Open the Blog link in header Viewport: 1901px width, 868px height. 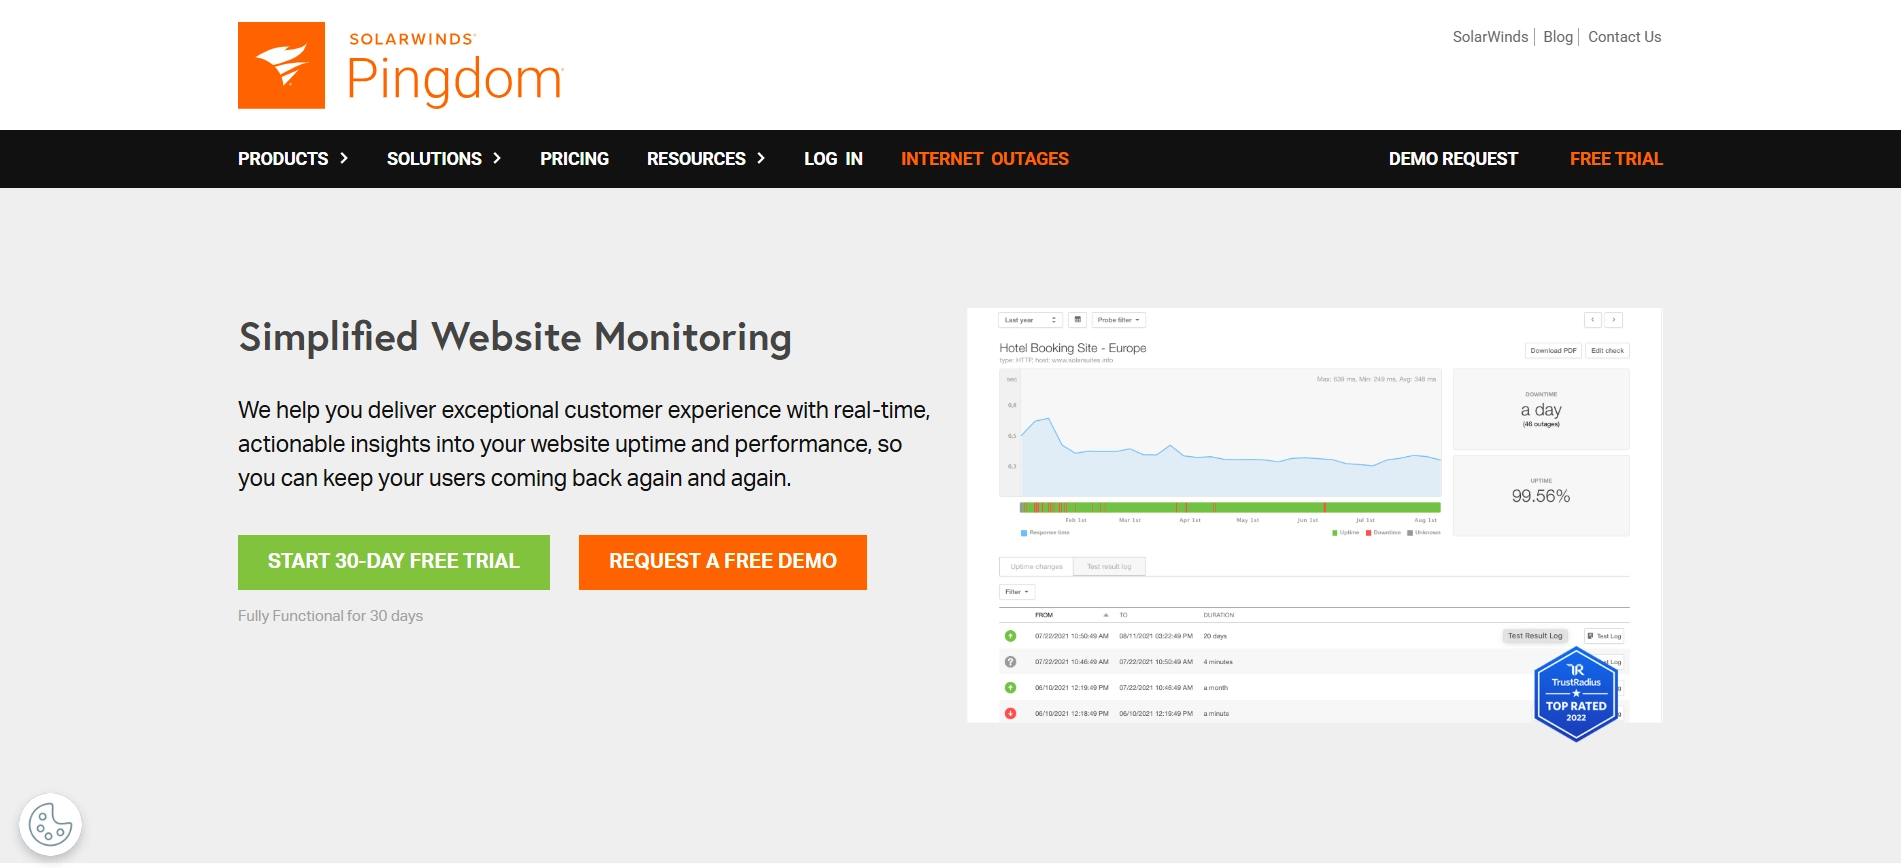click(x=1557, y=37)
